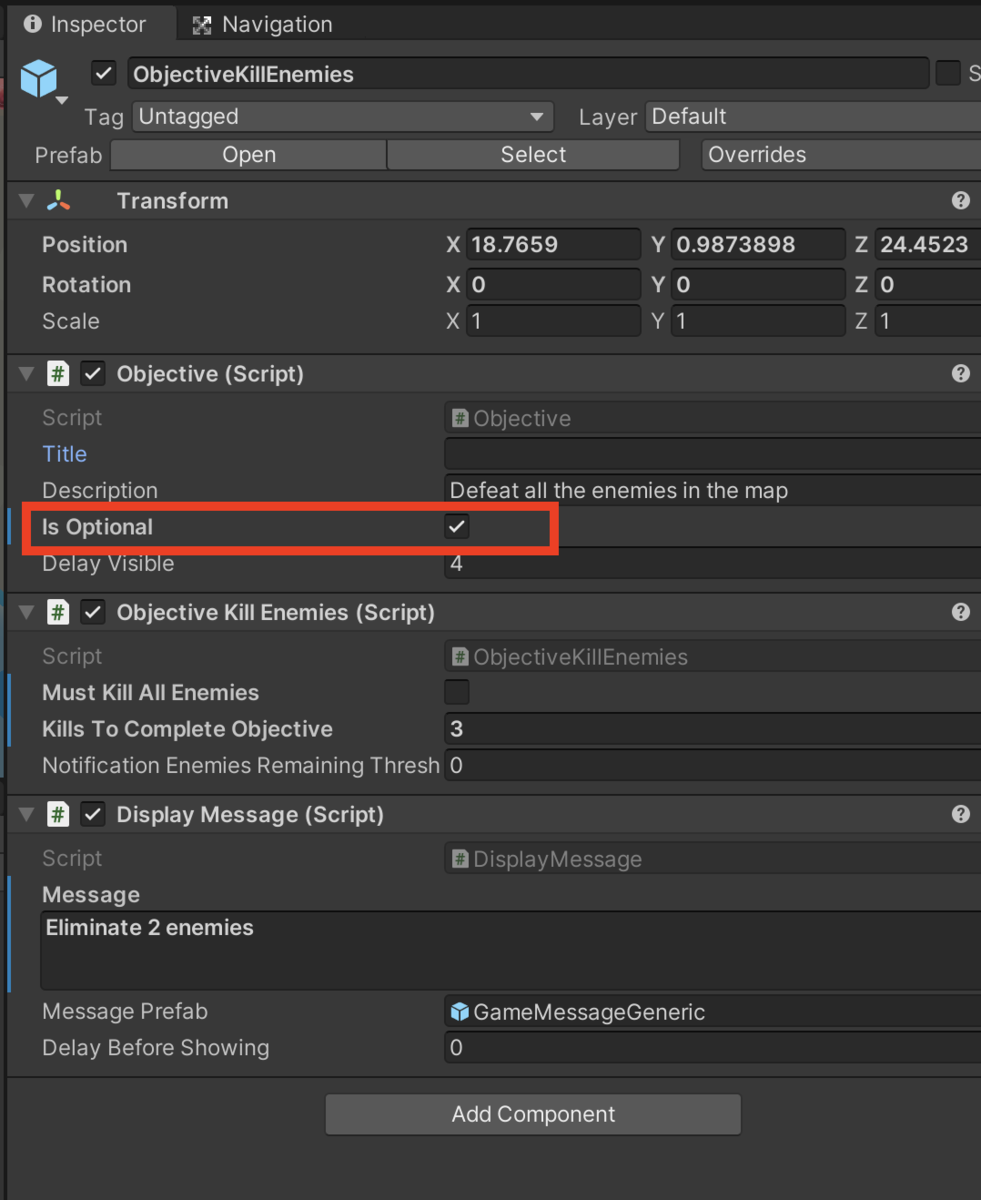981x1200 pixels.
Task: Click the Delay Visible label
Action: coord(108,563)
